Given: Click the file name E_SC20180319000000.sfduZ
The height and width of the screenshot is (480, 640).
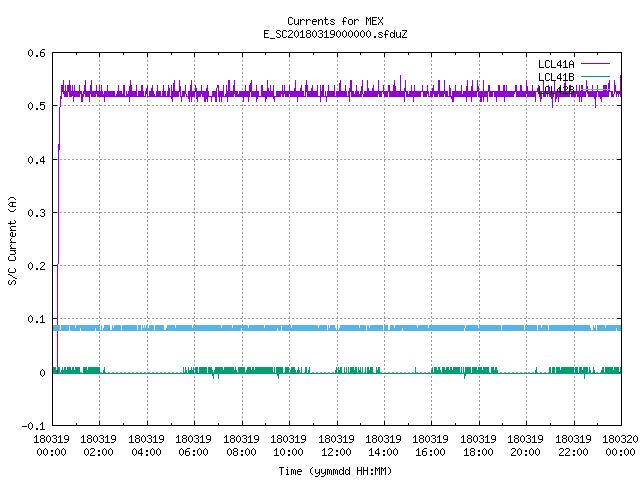Looking at the screenshot, I should coord(335,34).
